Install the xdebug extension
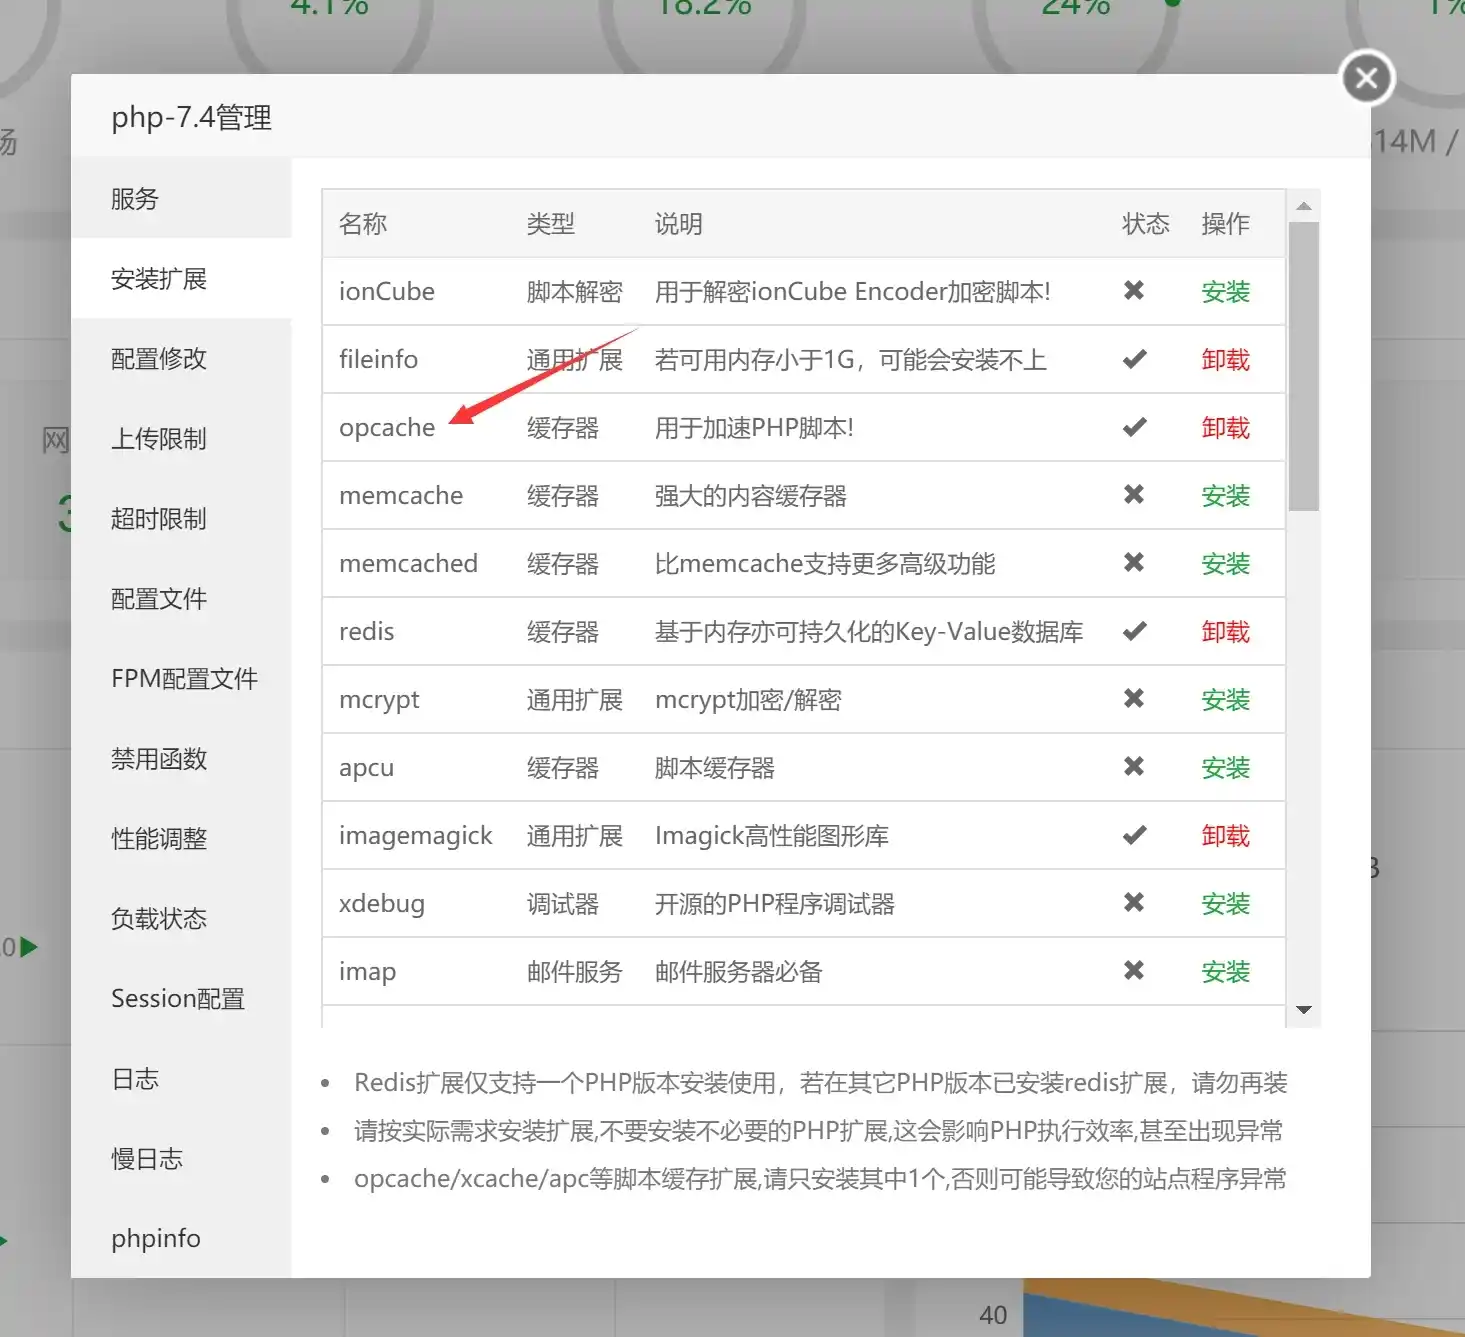 click(x=1225, y=903)
